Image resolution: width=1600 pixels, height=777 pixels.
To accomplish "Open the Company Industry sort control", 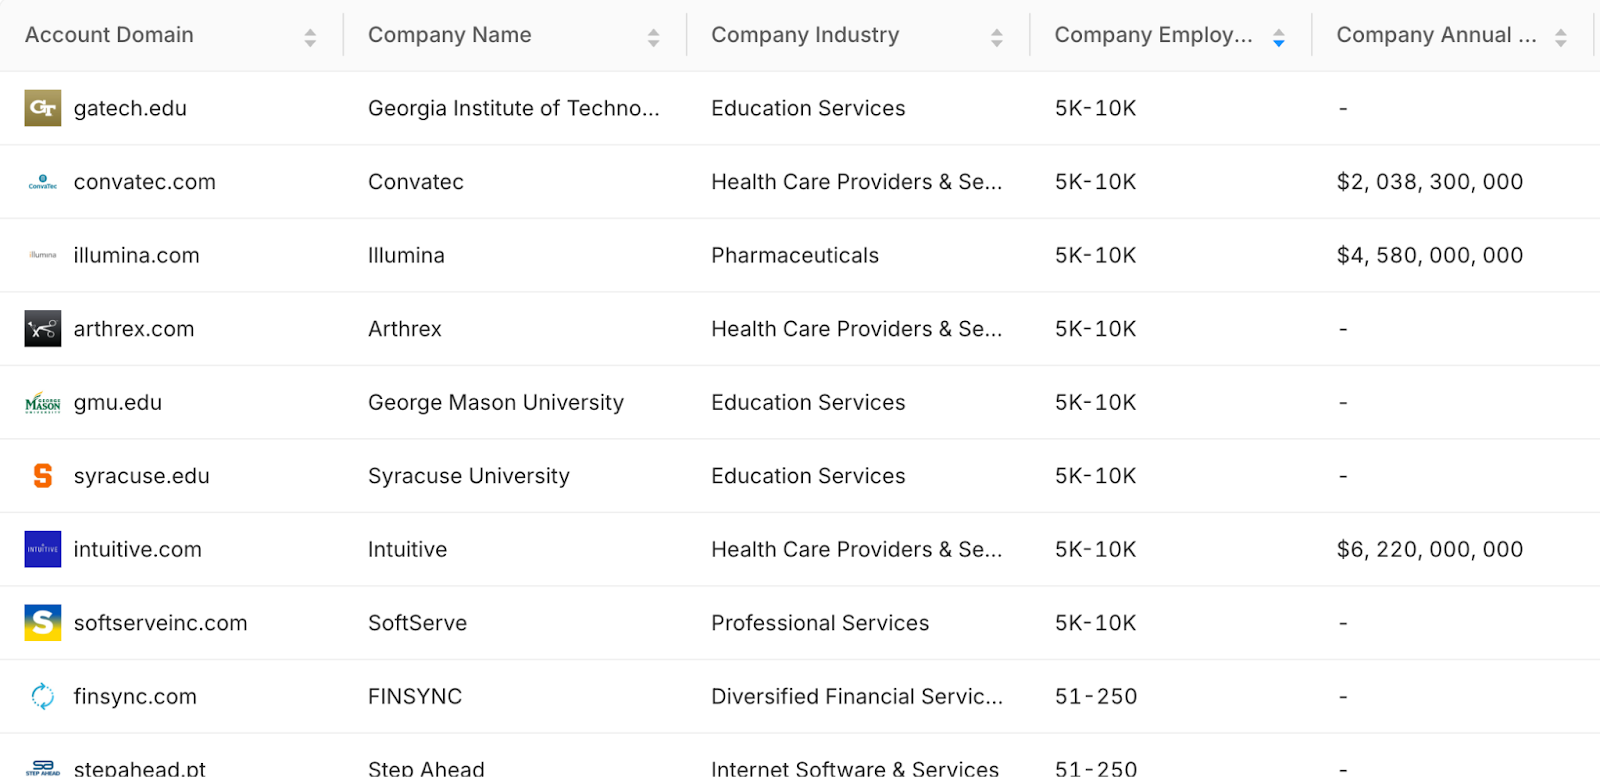I will (x=997, y=35).
